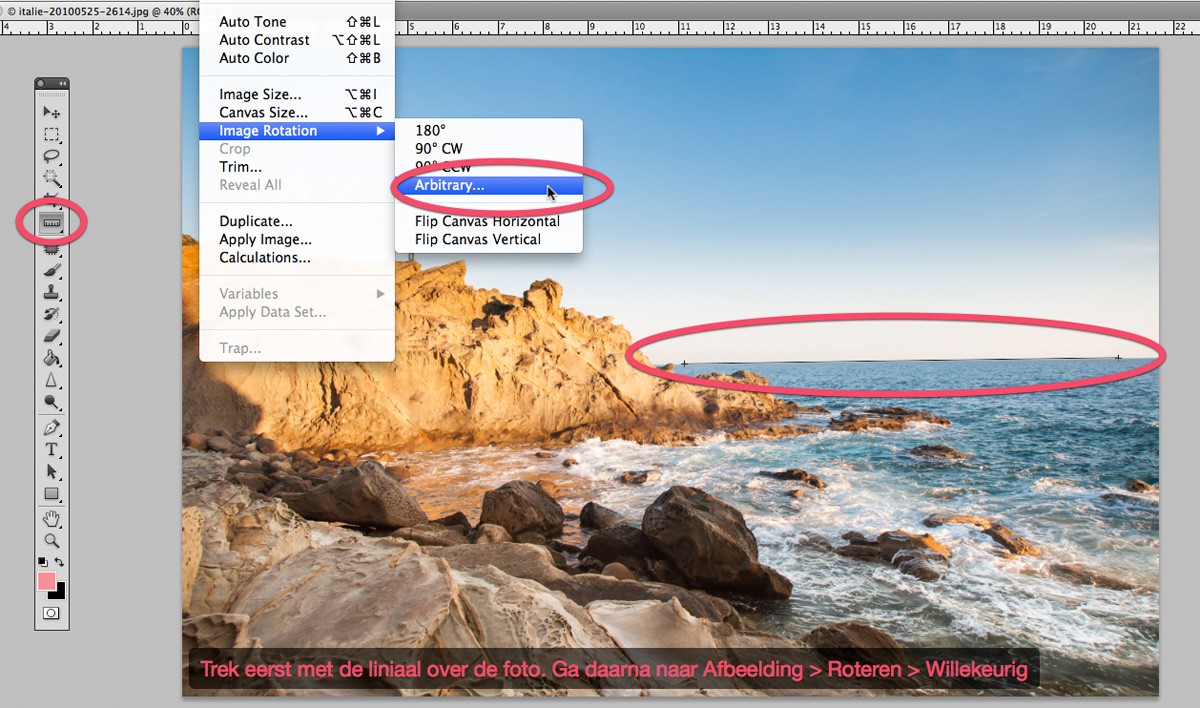Image resolution: width=1200 pixels, height=708 pixels.
Task: Open the pink foreground color swatch
Action: (46, 581)
